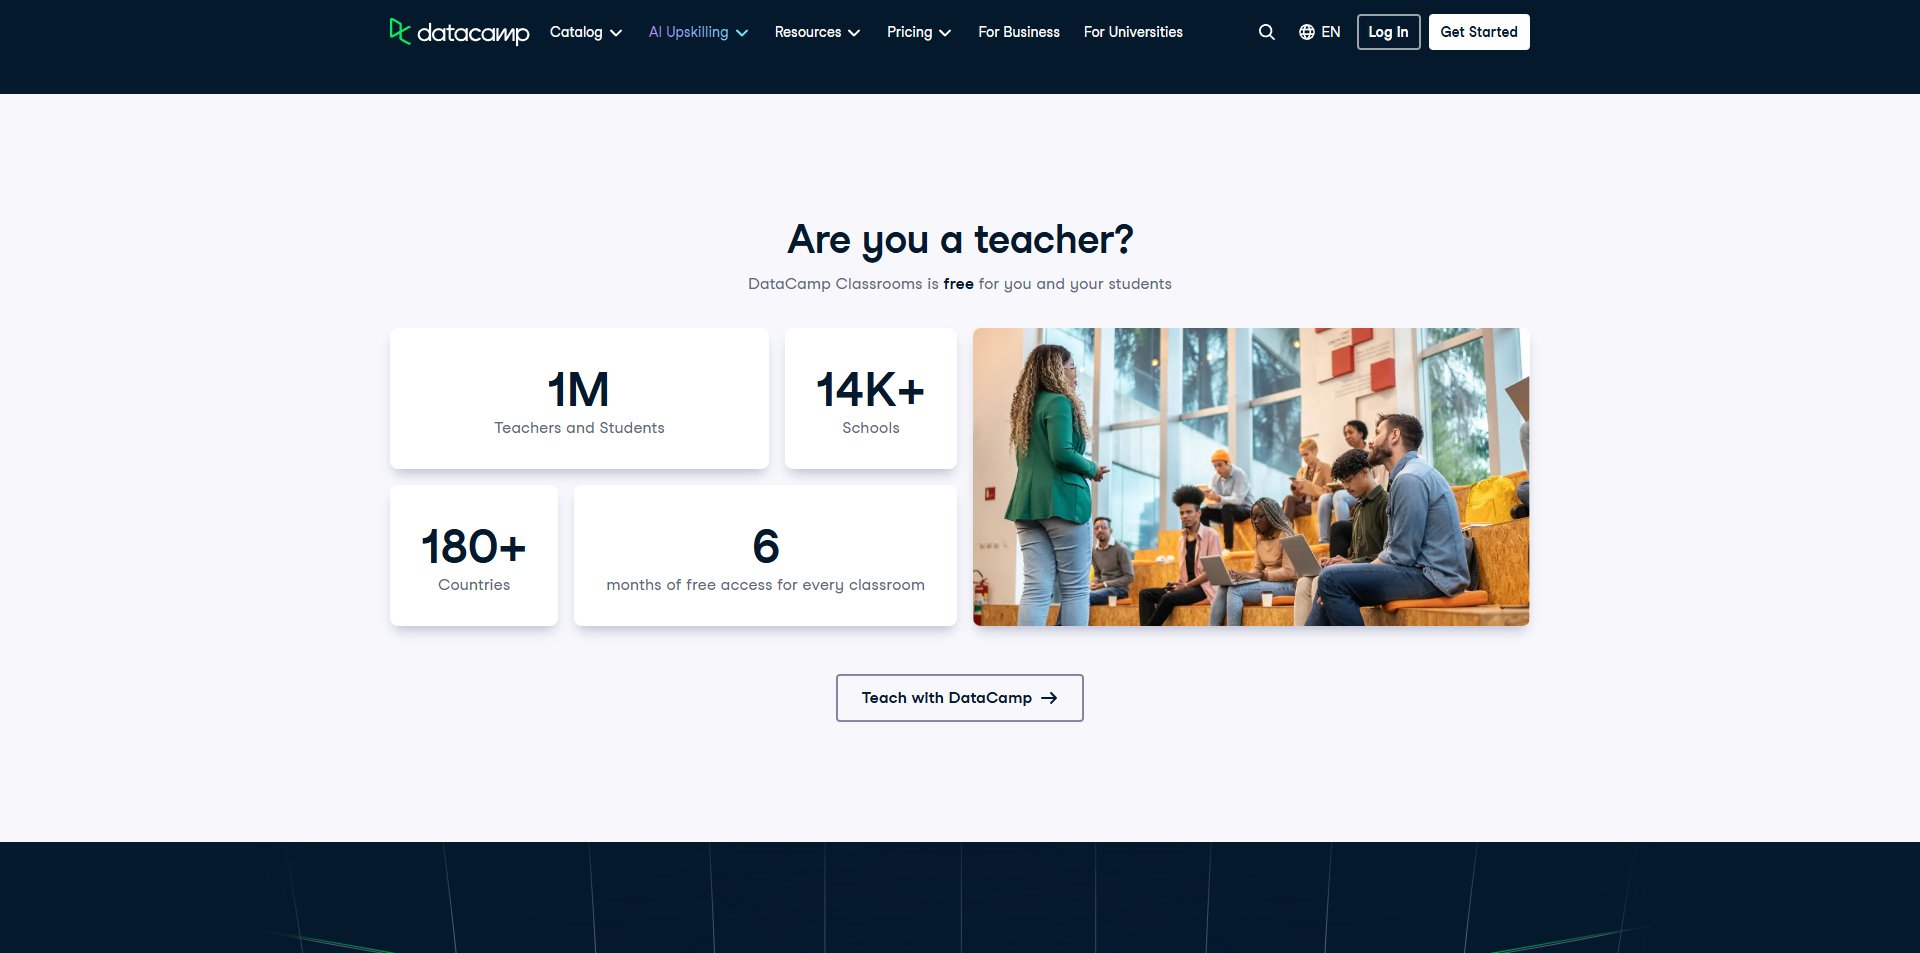Click the globe language icon

1307,31
